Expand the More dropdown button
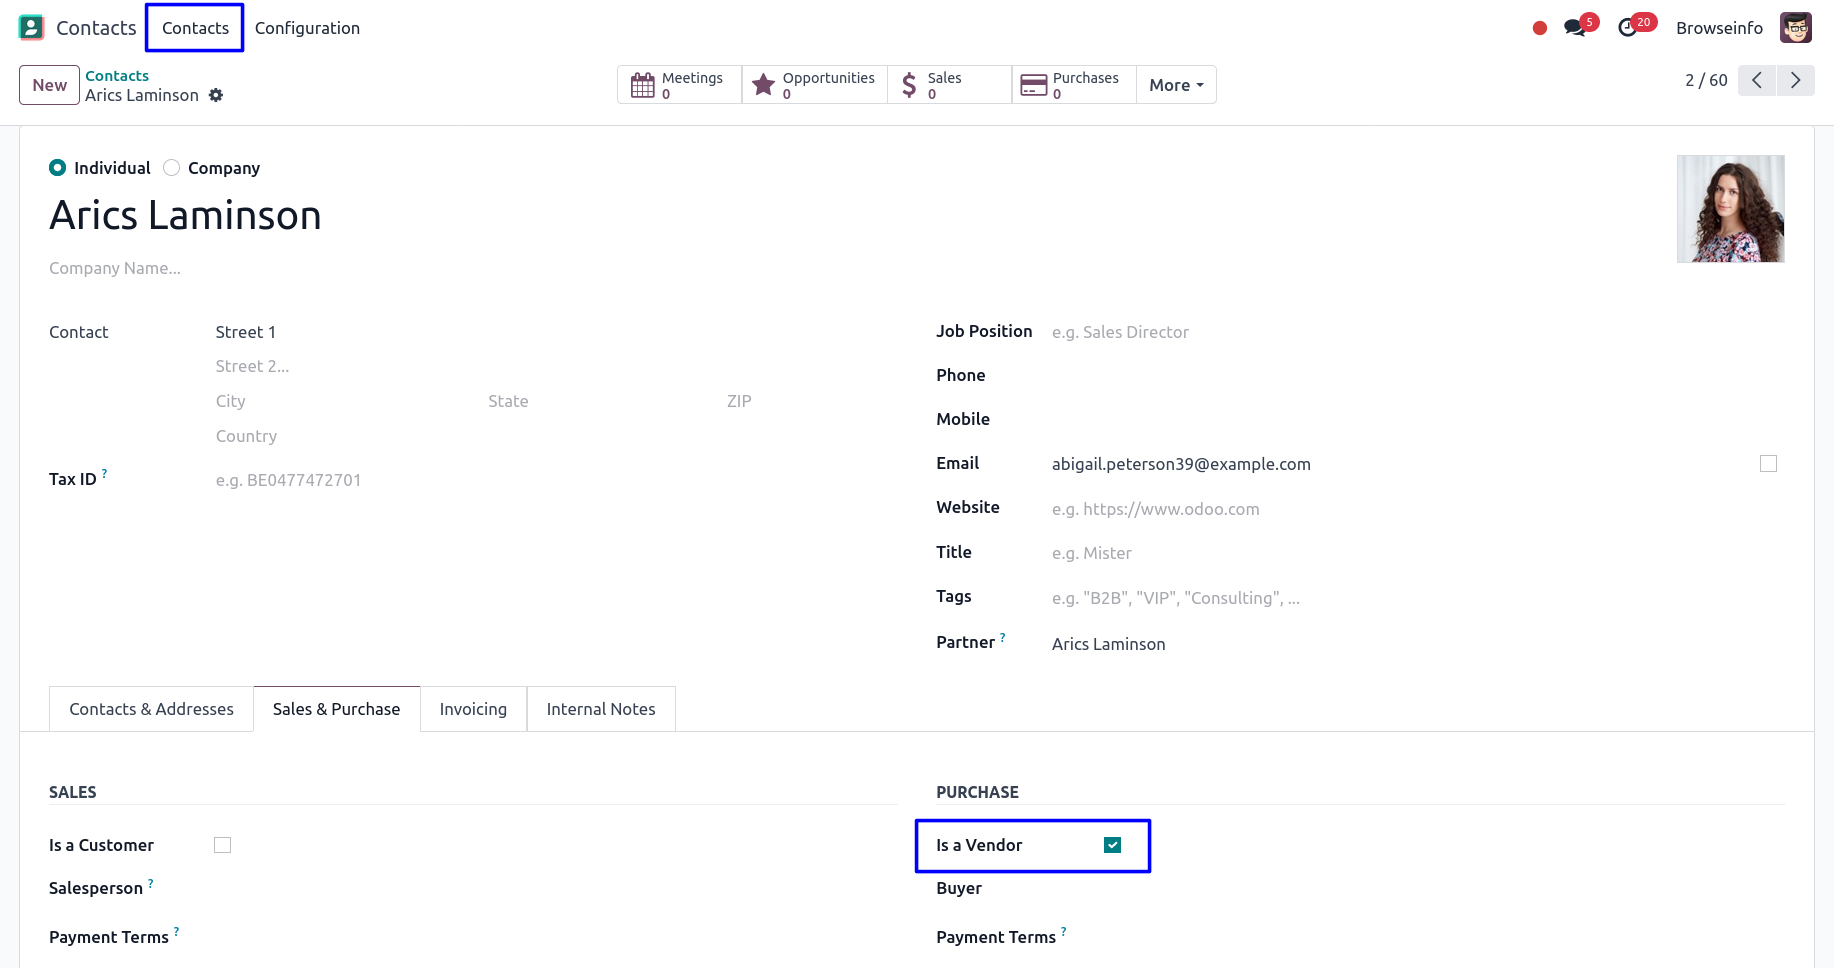Image resolution: width=1834 pixels, height=968 pixels. tap(1176, 85)
